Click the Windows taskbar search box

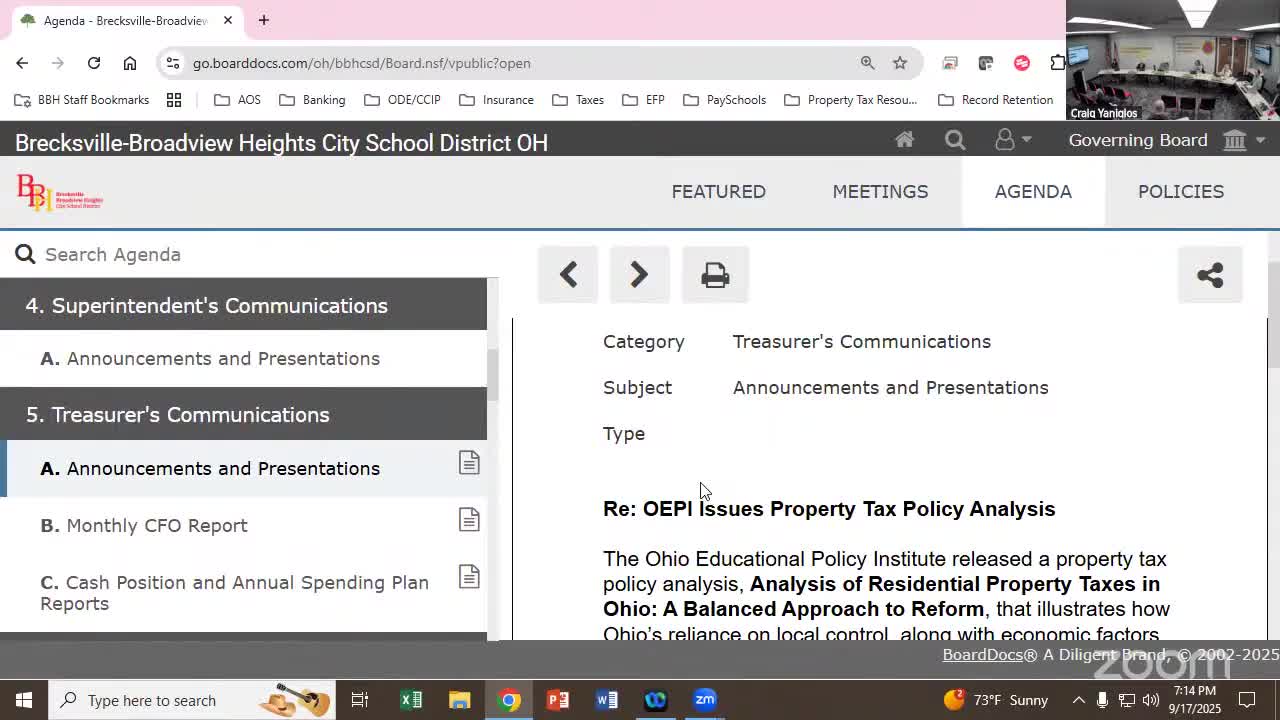click(193, 700)
